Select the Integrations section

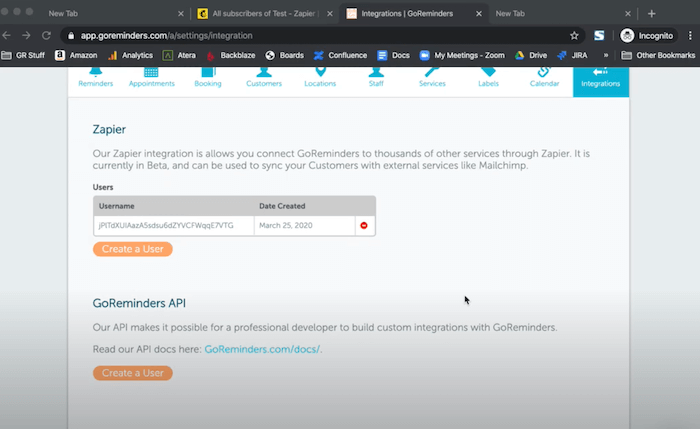point(601,82)
